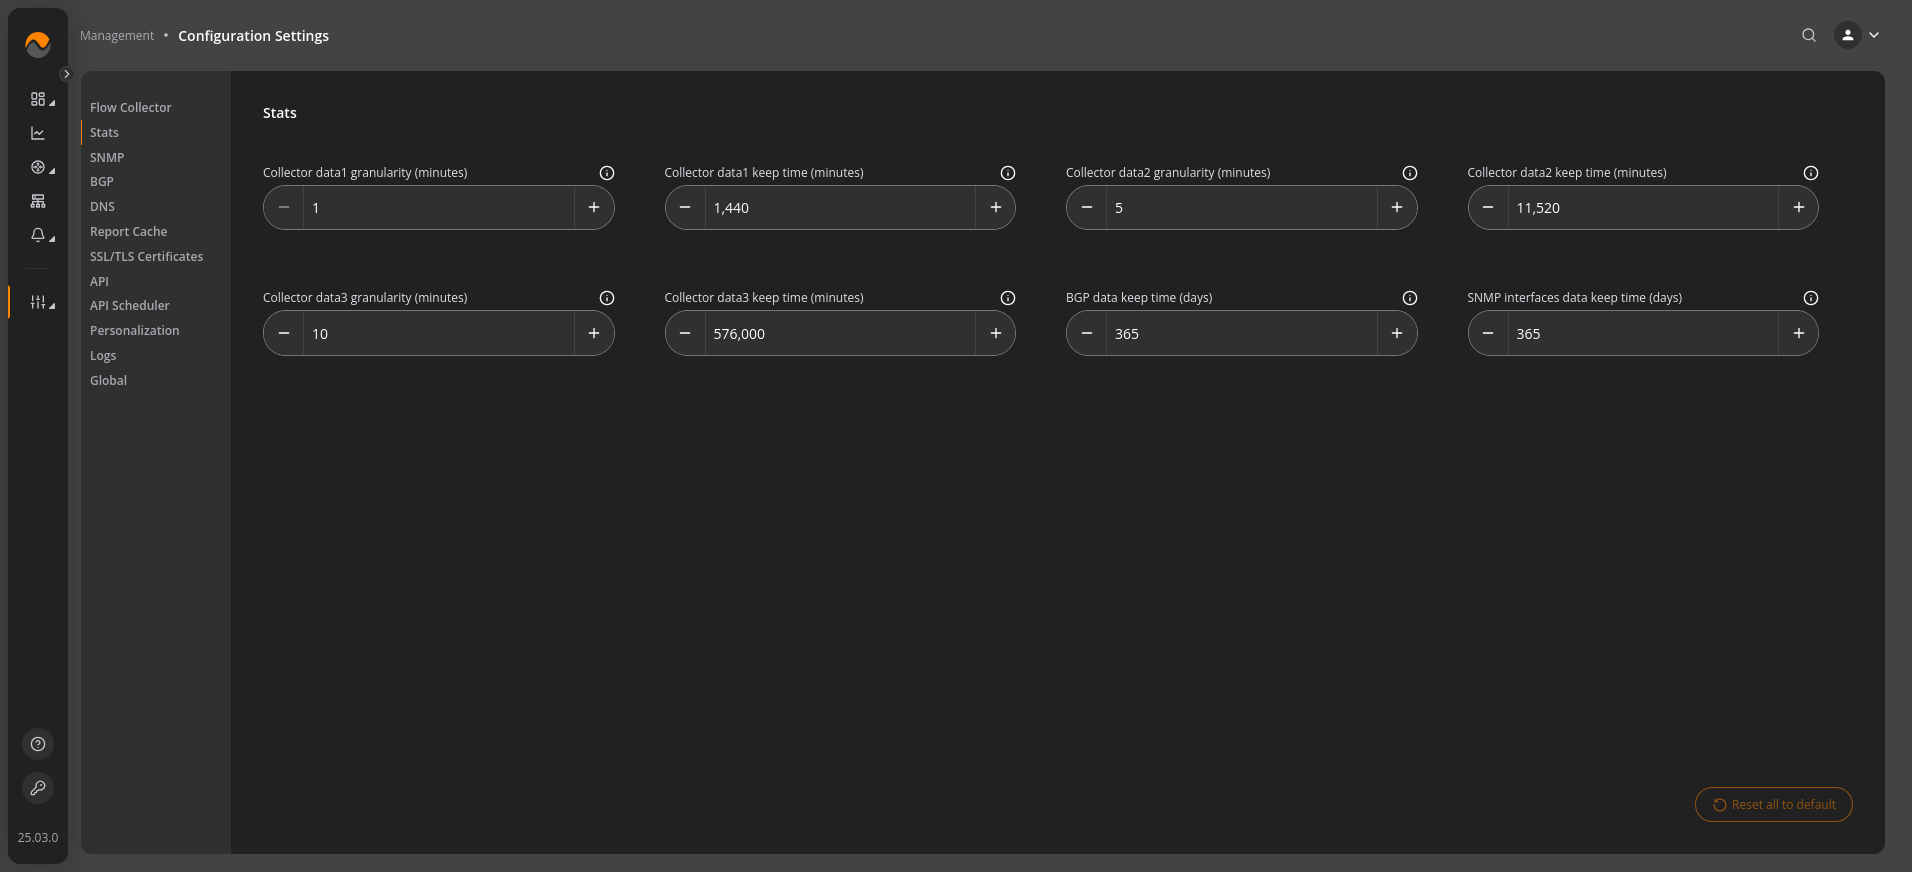Decrease Collector data2 granularity value
This screenshot has width=1912, height=872.
(x=1087, y=208)
